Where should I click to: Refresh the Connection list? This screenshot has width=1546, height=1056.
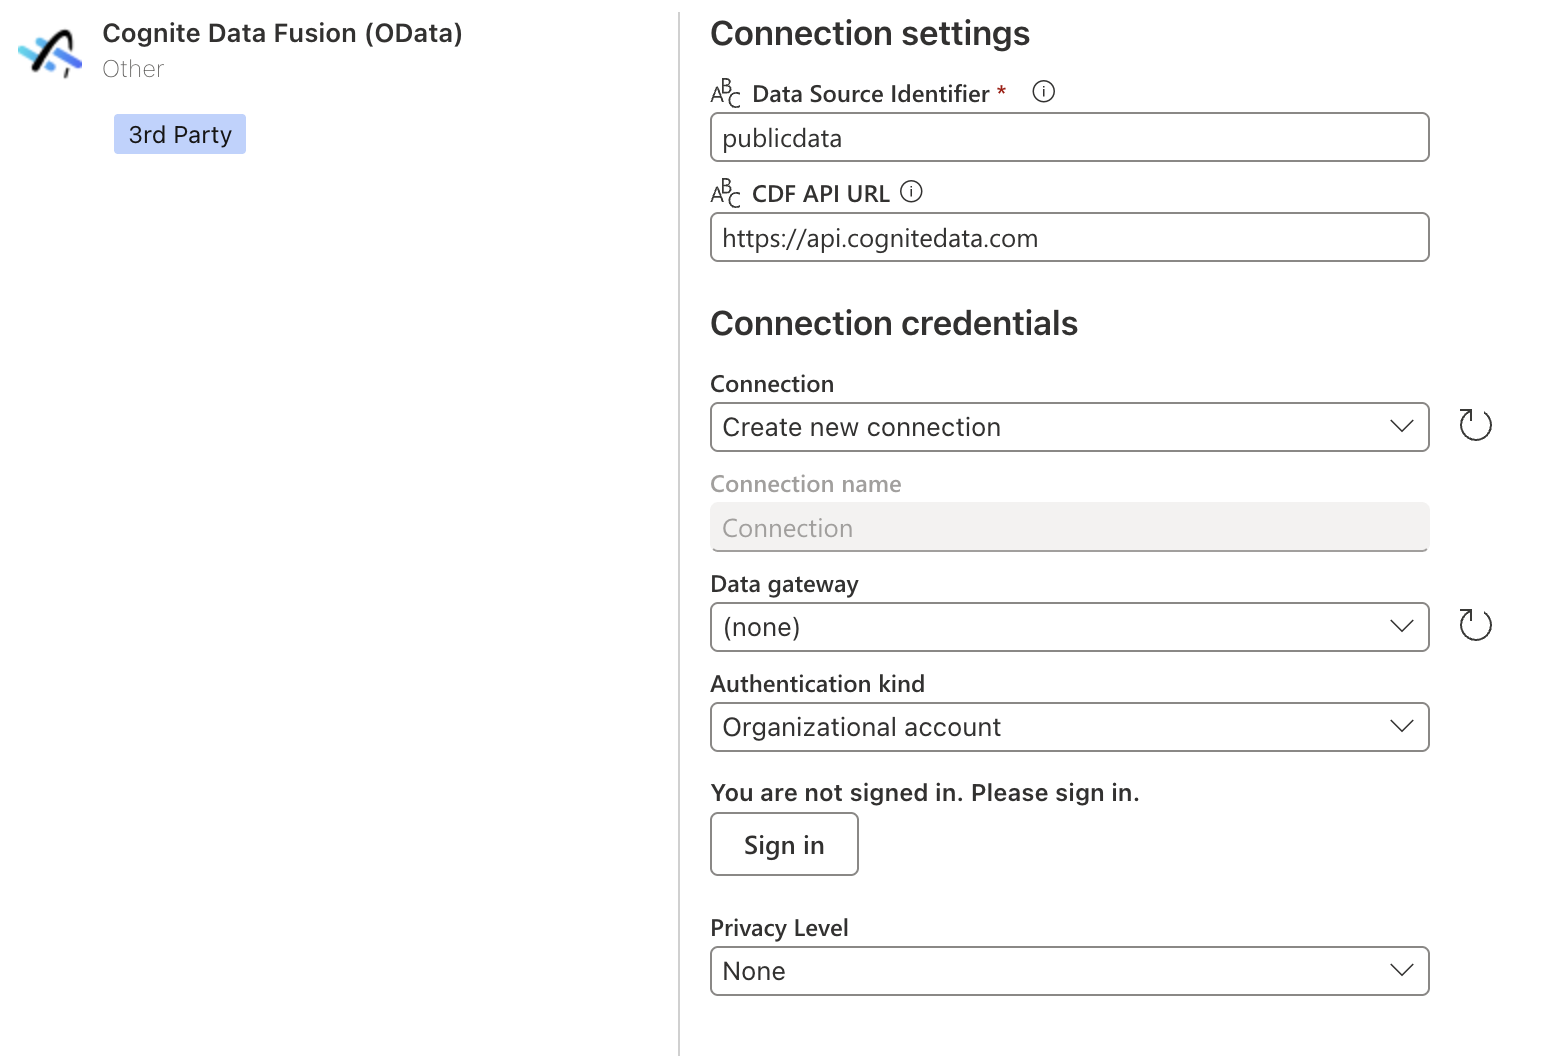click(1475, 425)
